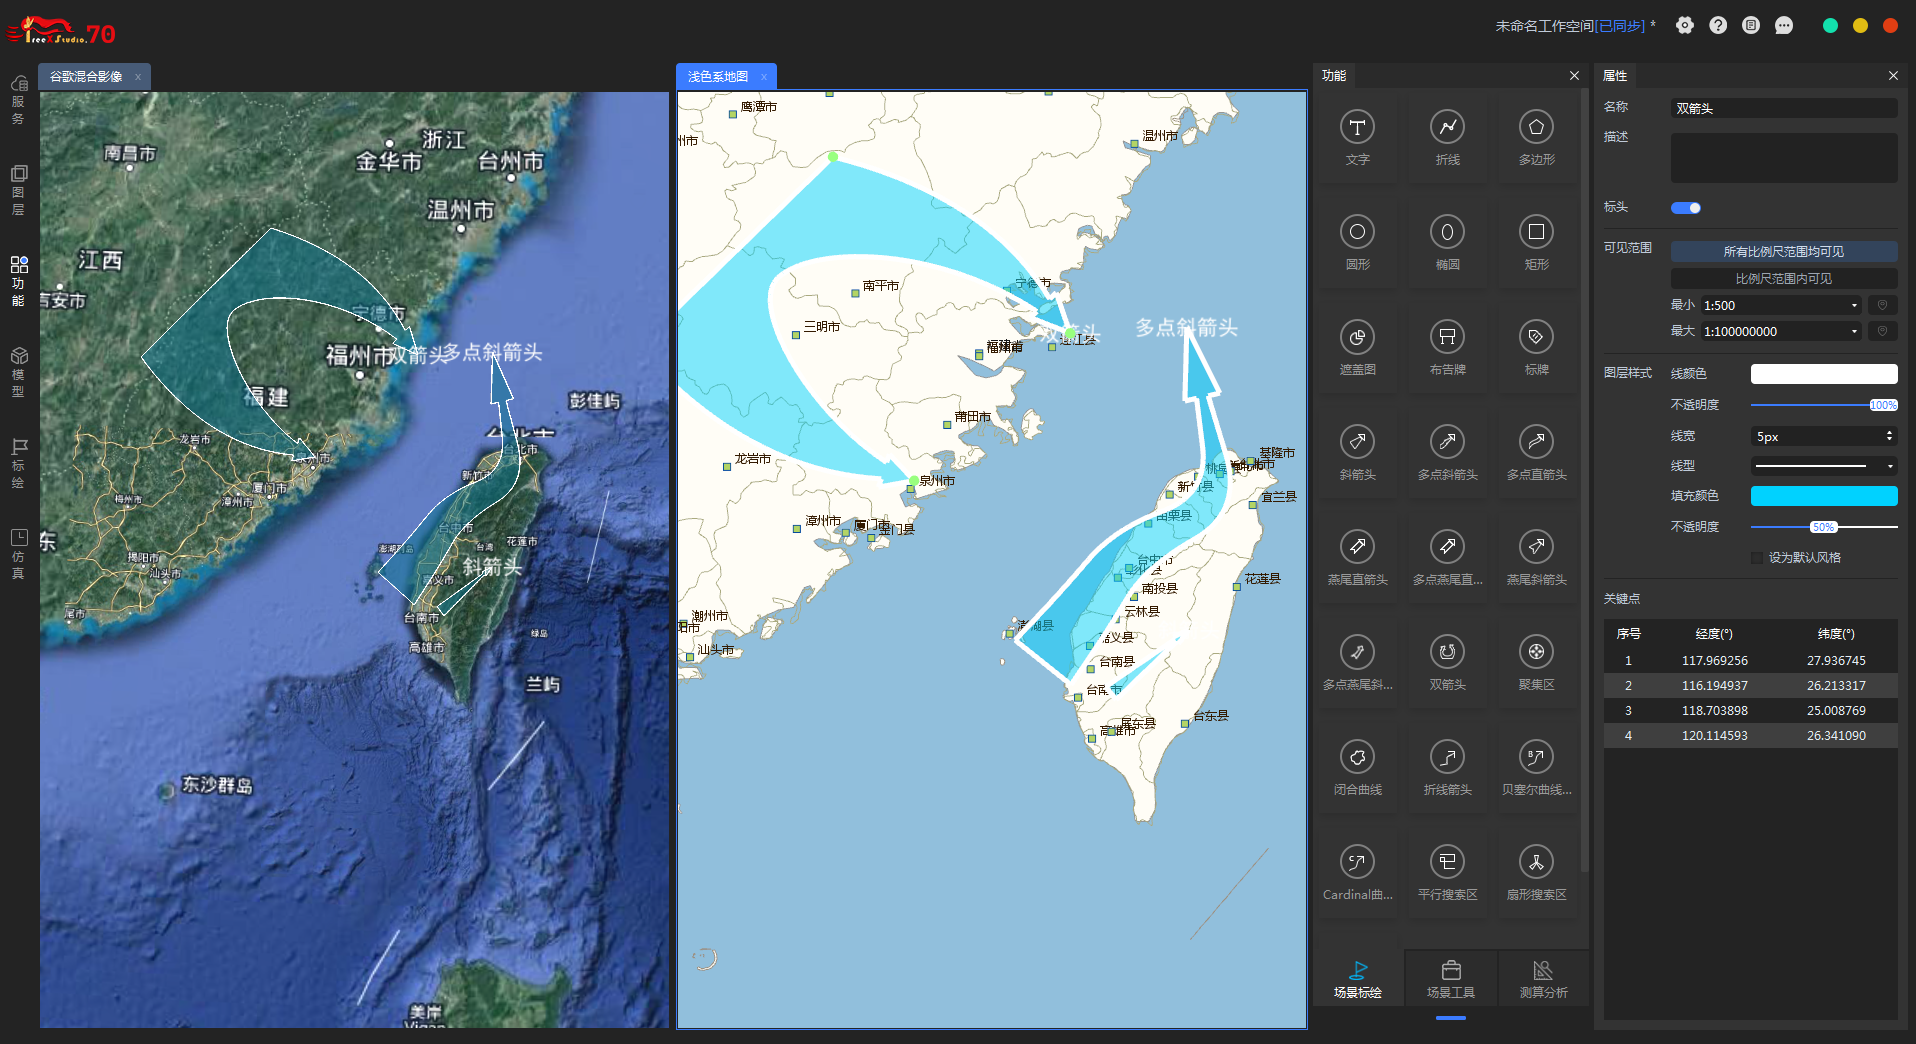Close the 属性 panel
Viewport: 1916px width, 1044px height.
click(1893, 76)
